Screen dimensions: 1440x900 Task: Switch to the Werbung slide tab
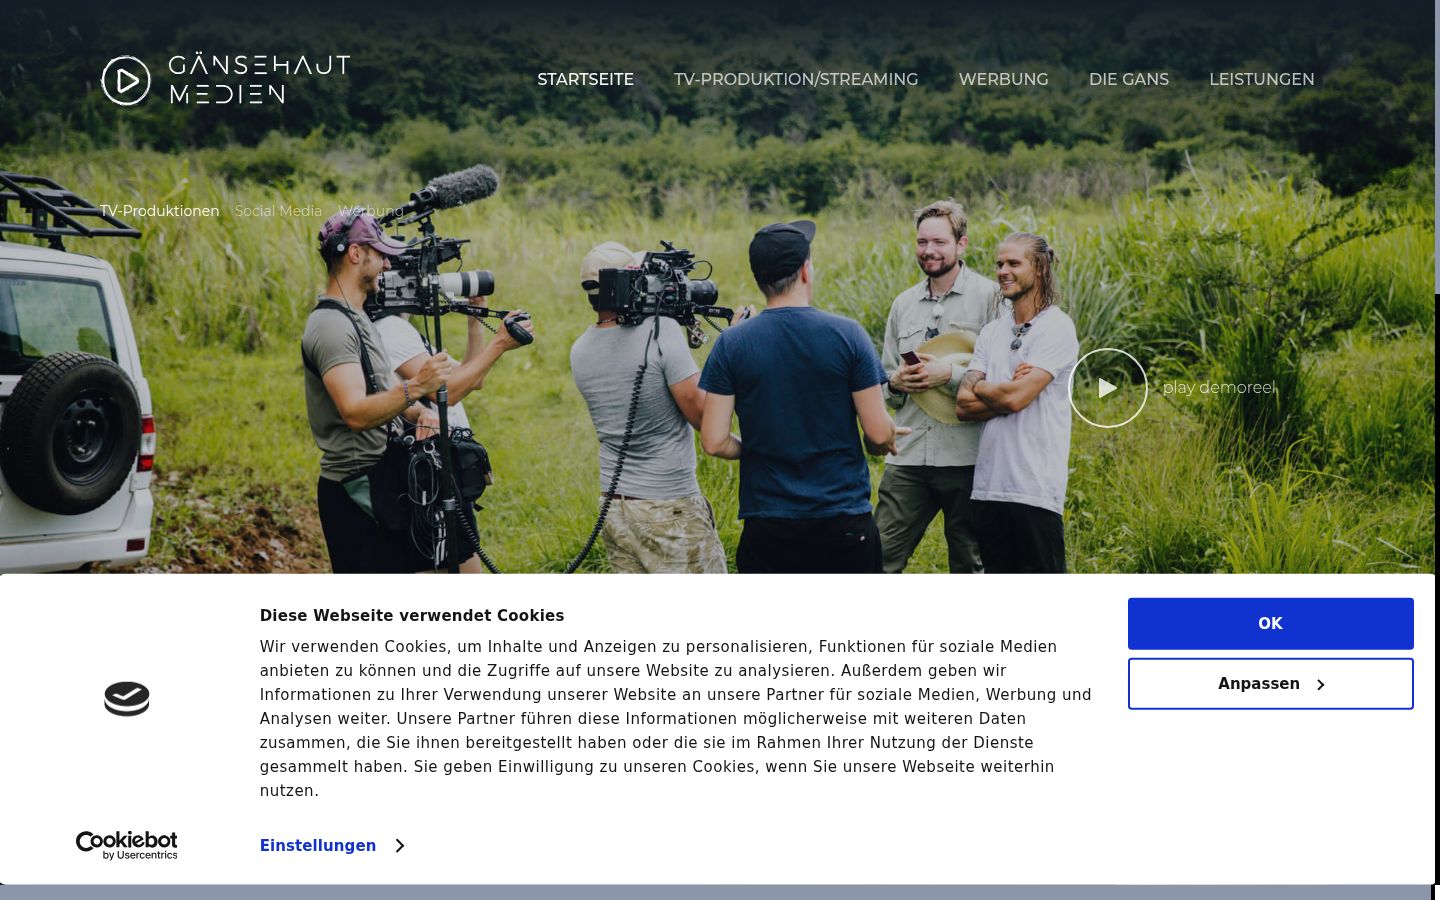click(x=371, y=211)
